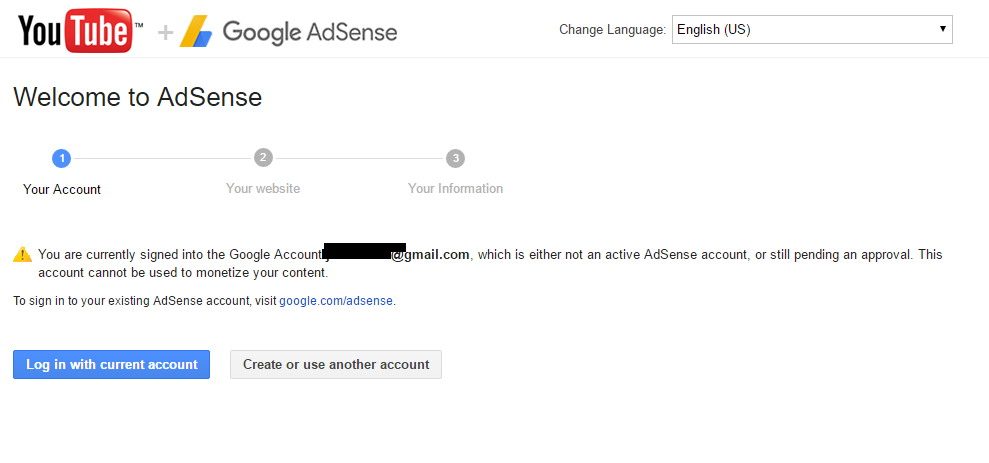Click the Google AdSense wordmark text
The height and width of the screenshot is (463, 989).
[310, 32]
